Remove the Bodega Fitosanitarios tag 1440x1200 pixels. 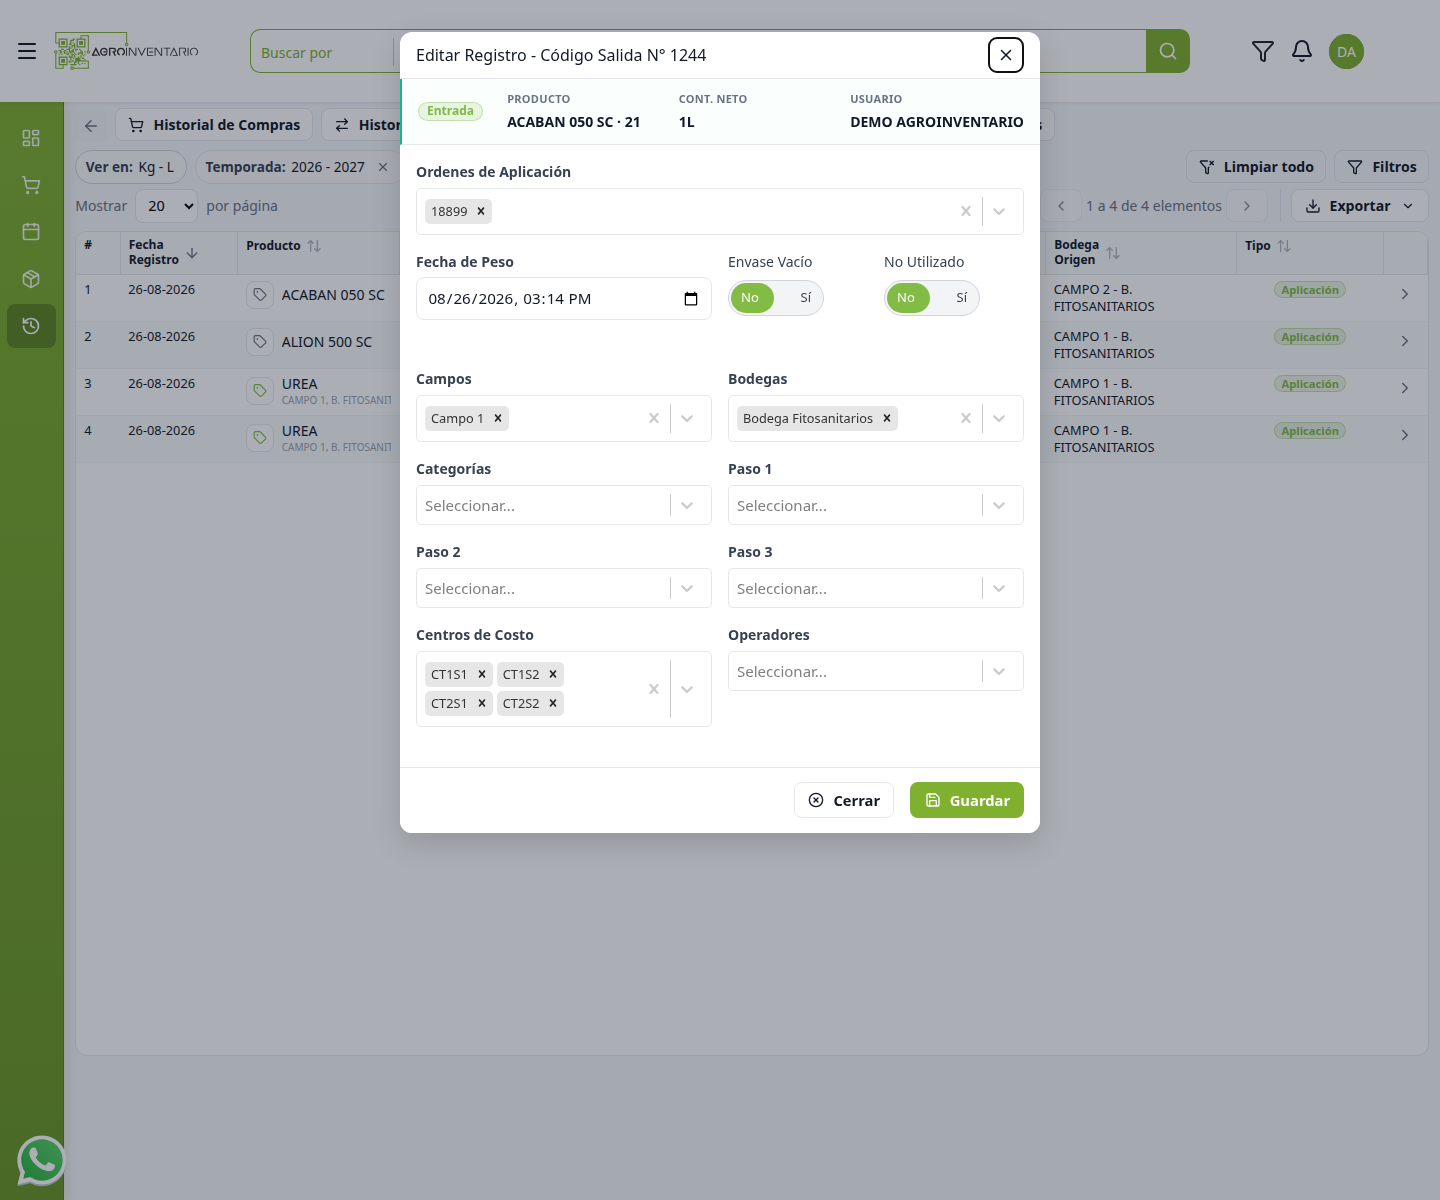tap(887, 418)
